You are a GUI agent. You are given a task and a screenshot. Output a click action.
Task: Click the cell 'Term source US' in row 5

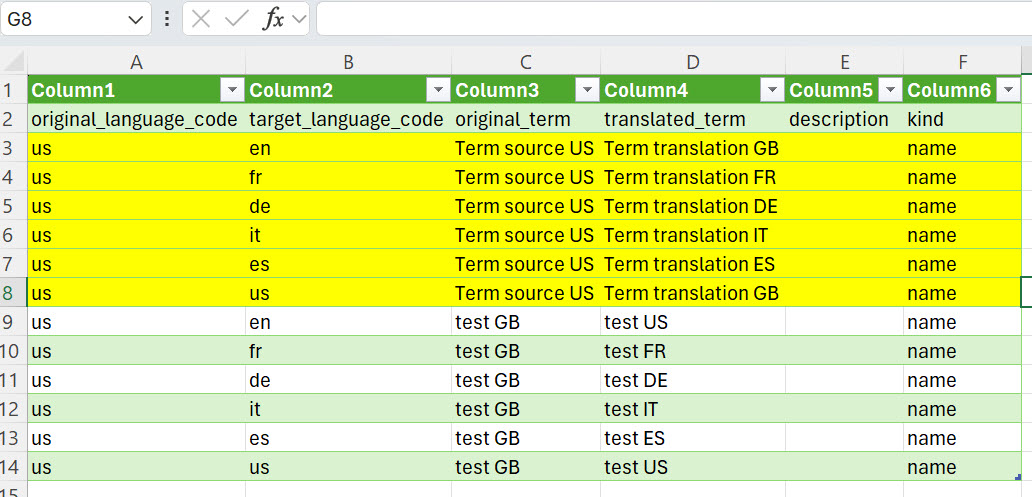coord(525,206)
